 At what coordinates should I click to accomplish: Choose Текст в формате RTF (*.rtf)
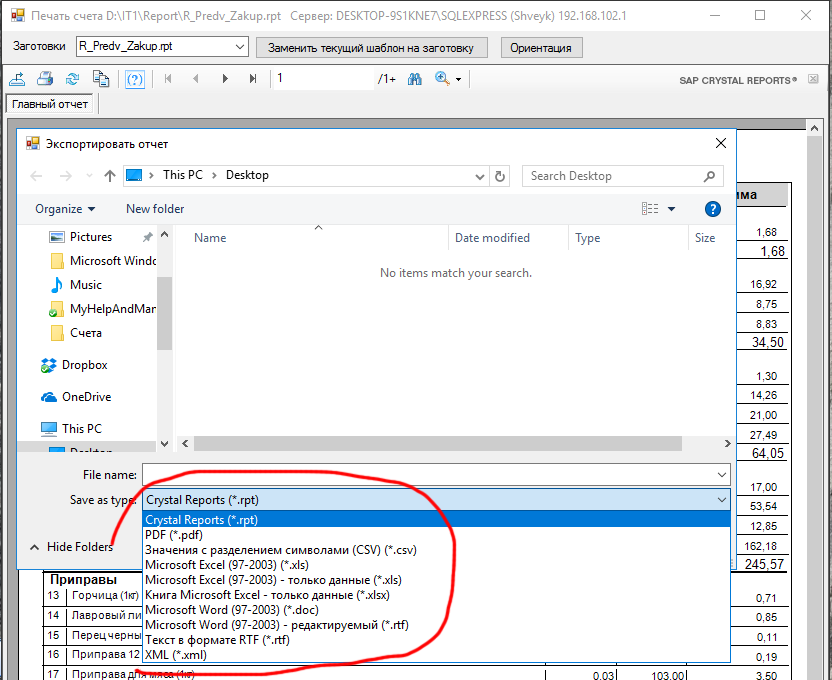click(x=436, y=640)
